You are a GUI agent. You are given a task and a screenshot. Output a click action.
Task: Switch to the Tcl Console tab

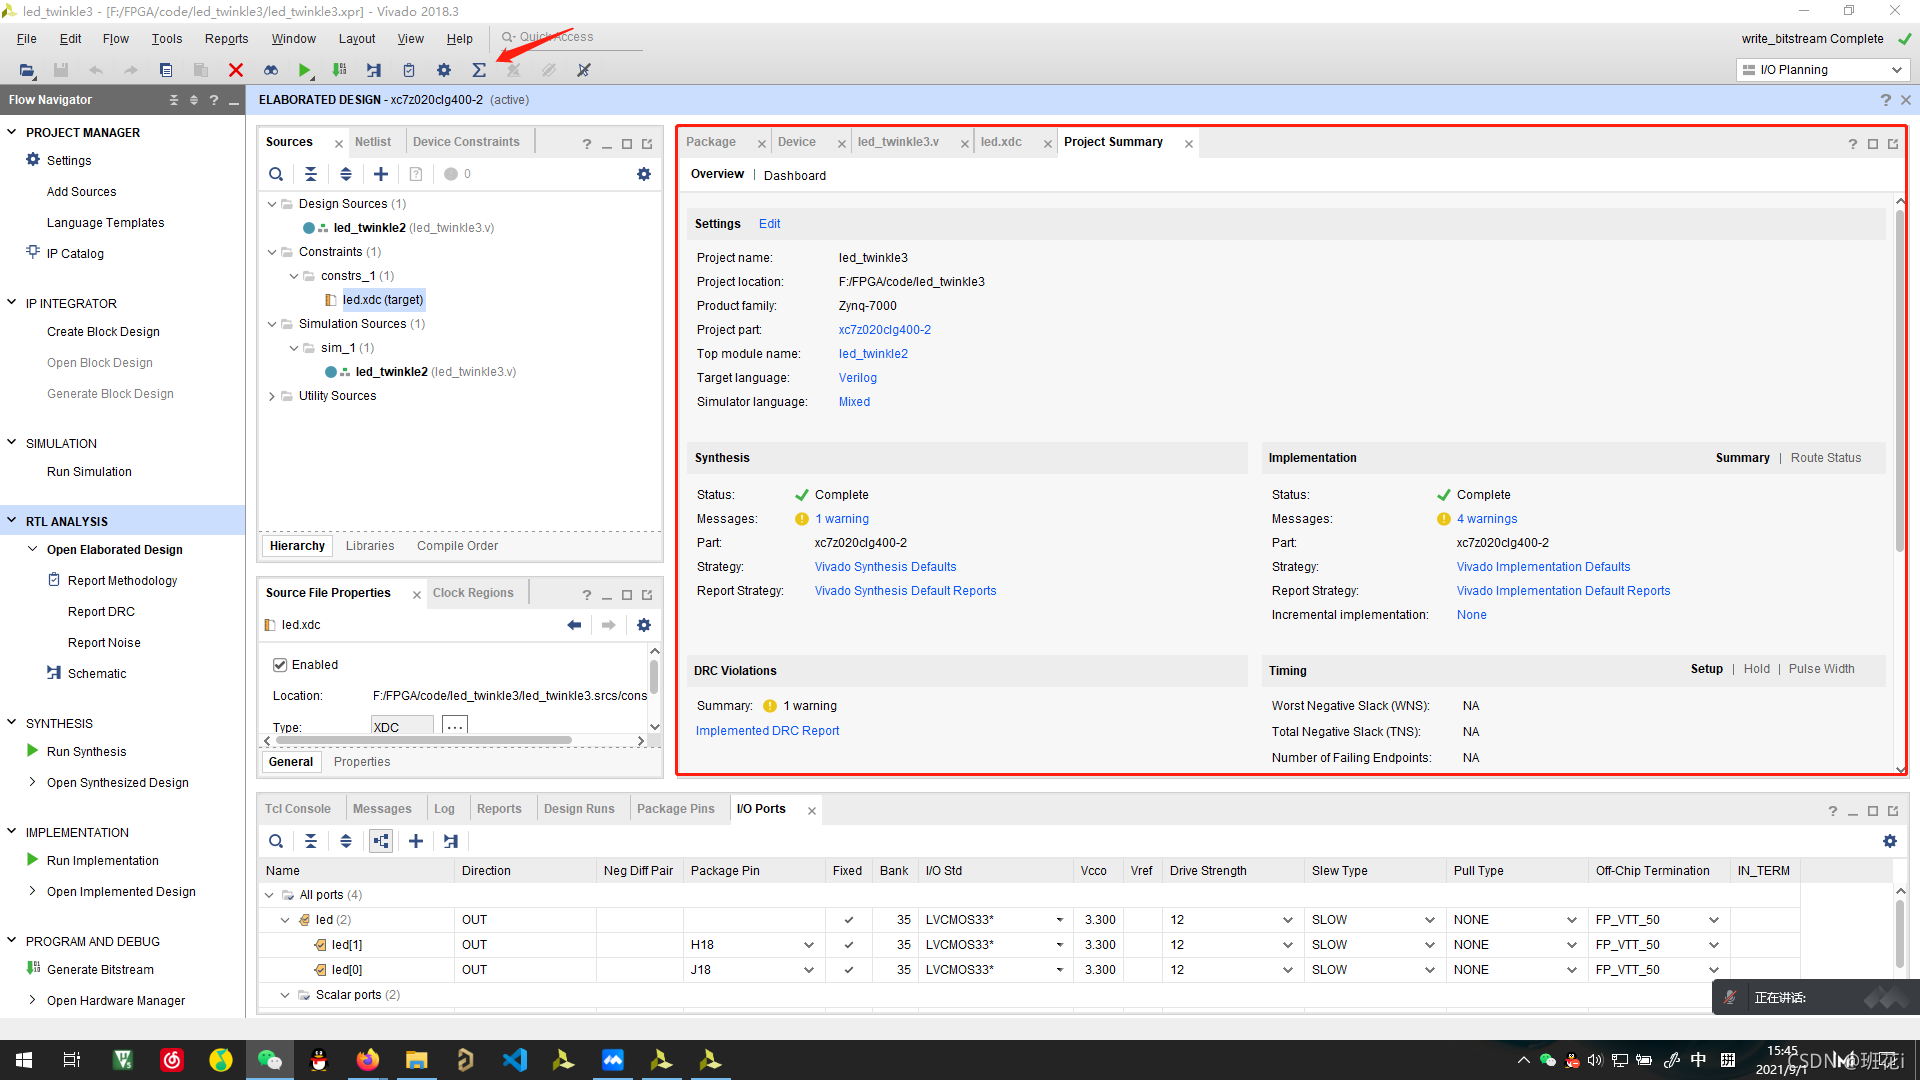point(297,808)
